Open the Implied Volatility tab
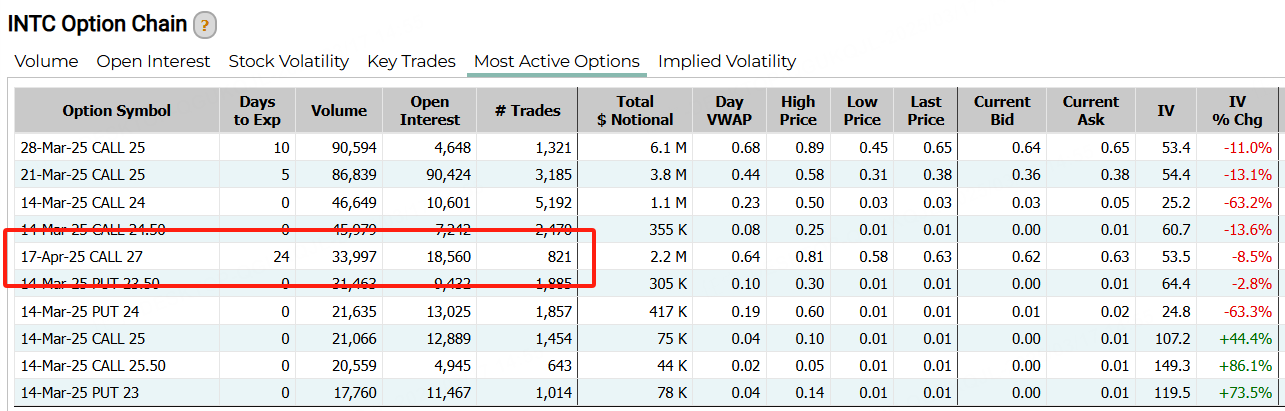Screen dimensions: 1285x411 pyautogui.click(x=727, y=61)
